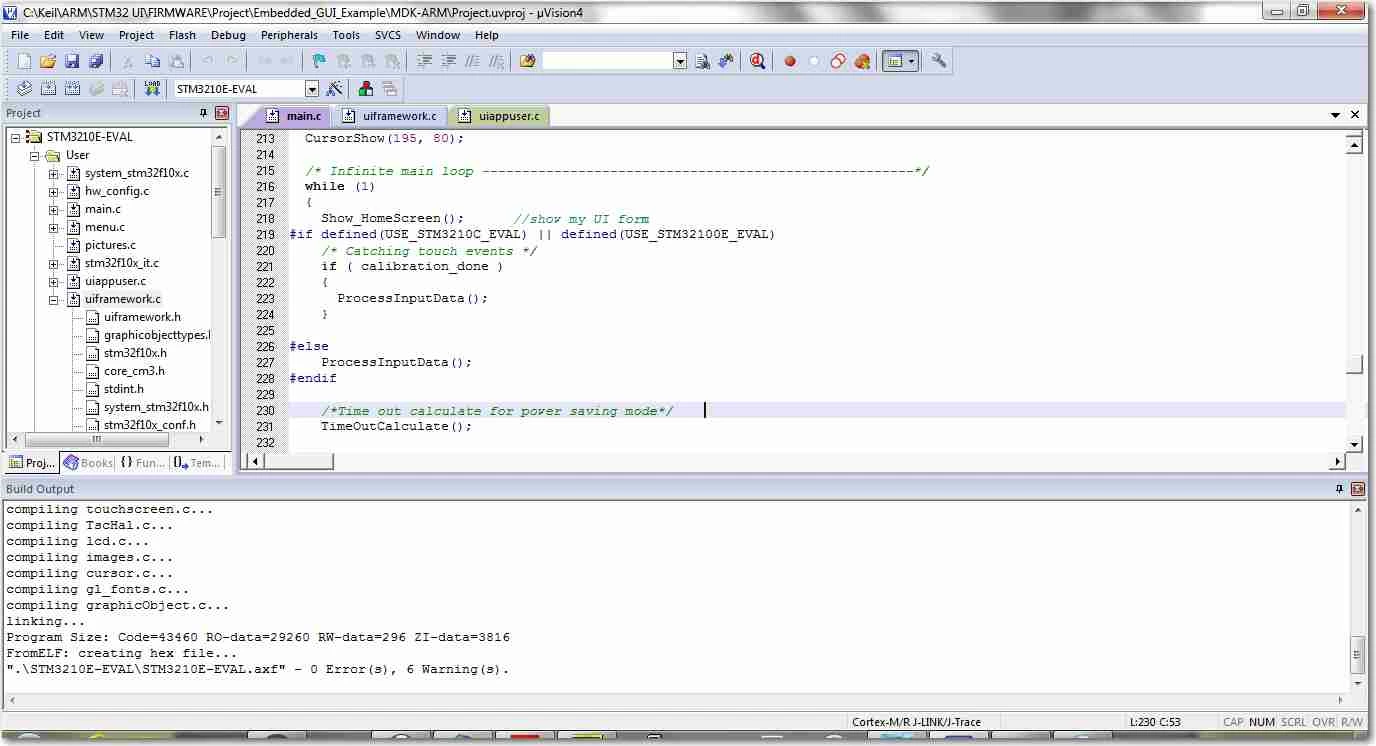1376x746 pixels.
Task: Select stm32f10x_it.c in the project tree
Action: [x=121, y=263]
